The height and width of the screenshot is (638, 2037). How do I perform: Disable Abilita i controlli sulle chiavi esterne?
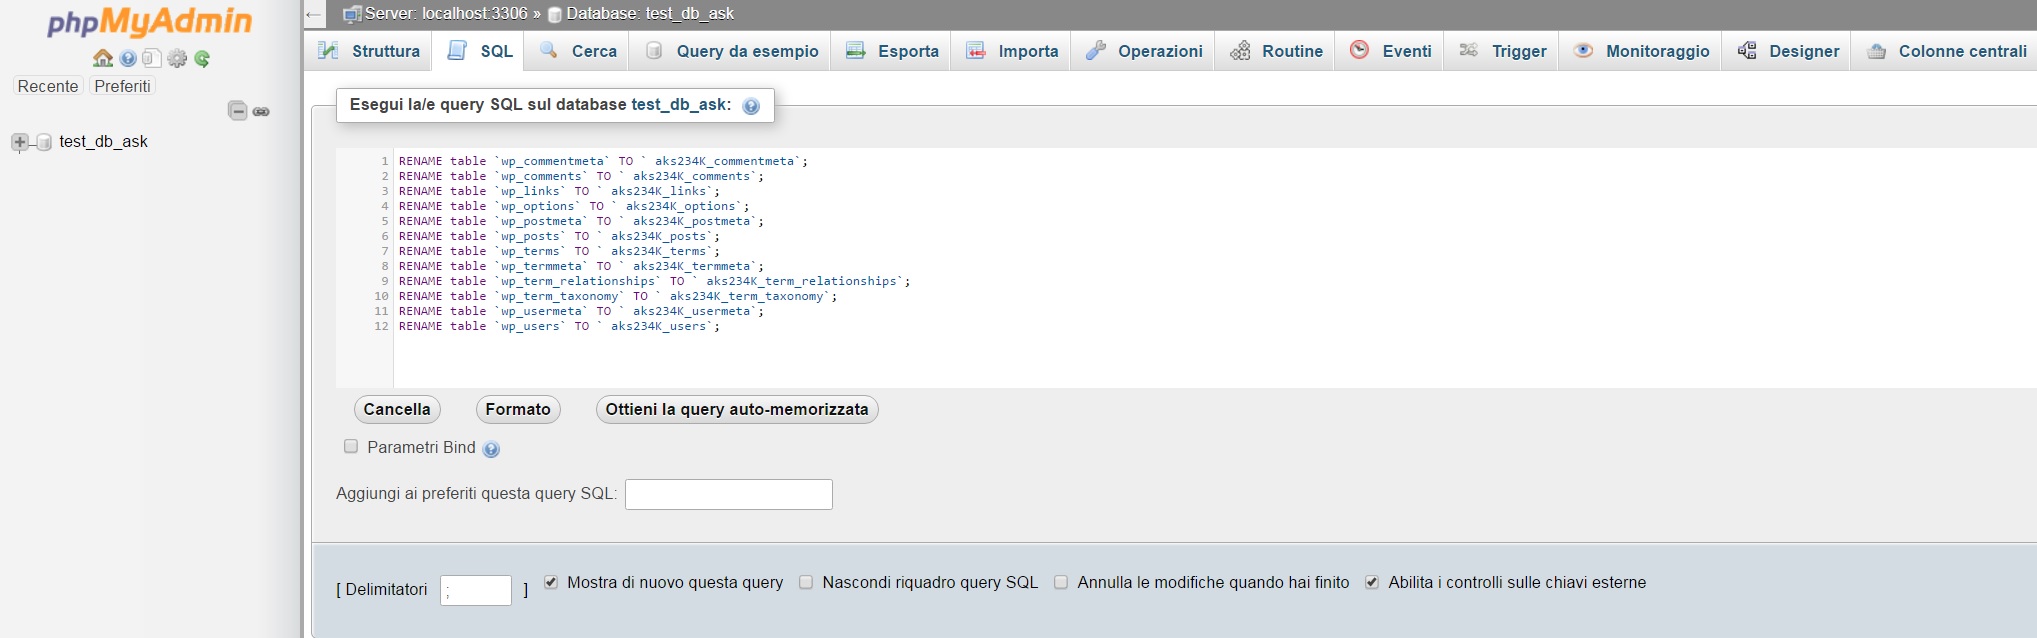[x=1372, y=582]
